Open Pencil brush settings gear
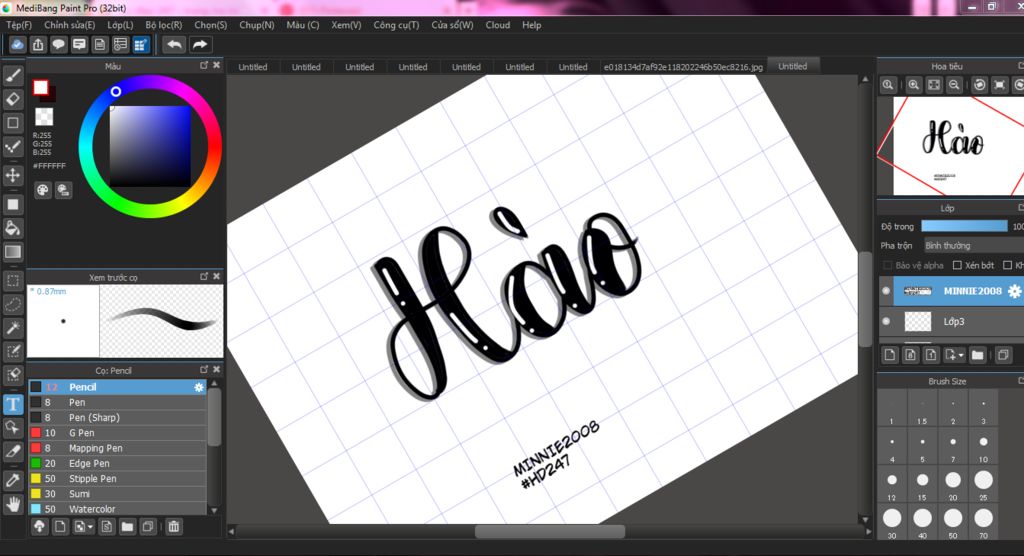The height and width of the screenshot is (556, 1024). pos(199,387)
